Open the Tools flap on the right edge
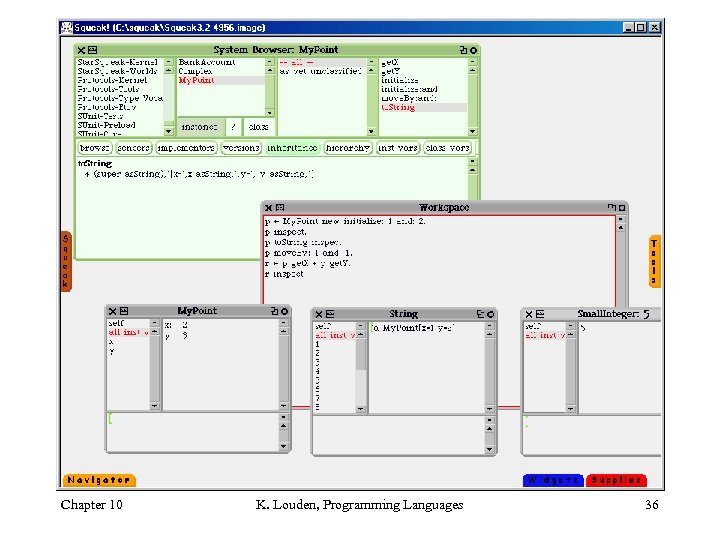 (x=655, y=261)
